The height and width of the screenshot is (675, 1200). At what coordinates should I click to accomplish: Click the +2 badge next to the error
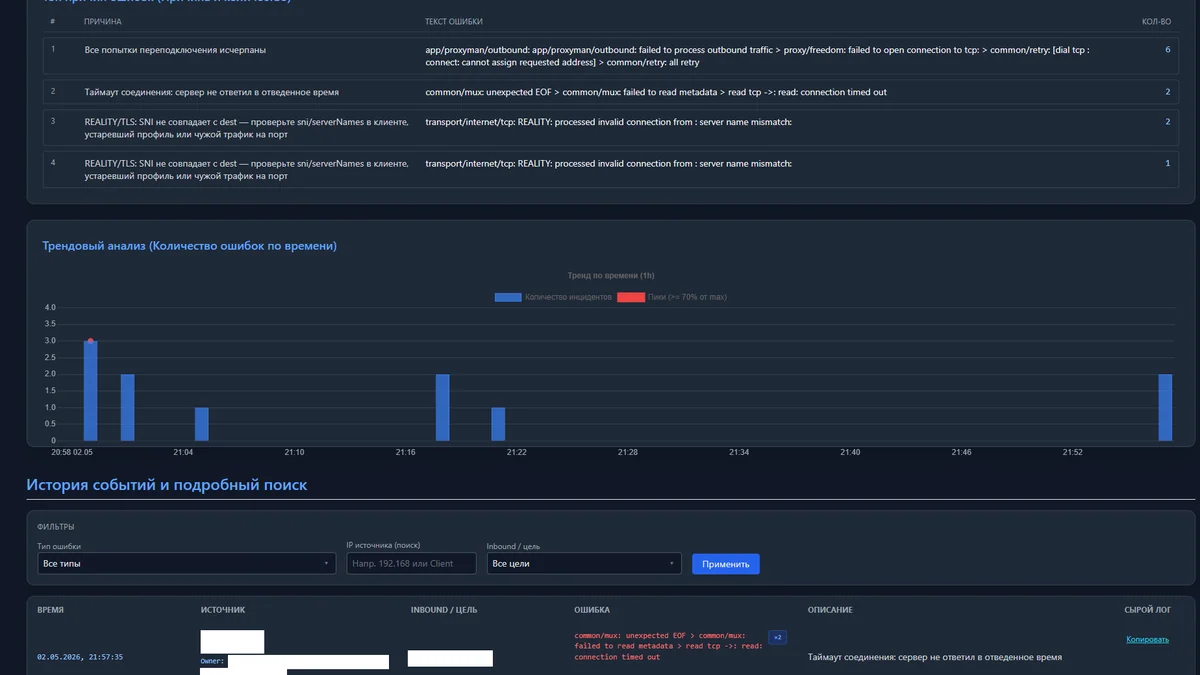click(x=777, y=637)
